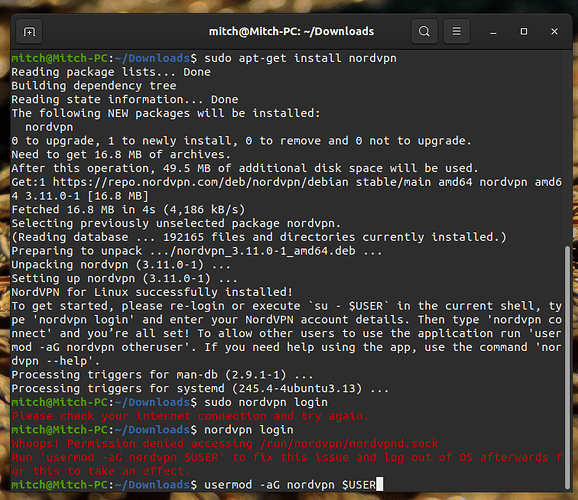Click the /run/nordvpn/nordvpnd.sock path
Image resolution: width=578 pixels, height=500 pixels.
tap(349, 443)
